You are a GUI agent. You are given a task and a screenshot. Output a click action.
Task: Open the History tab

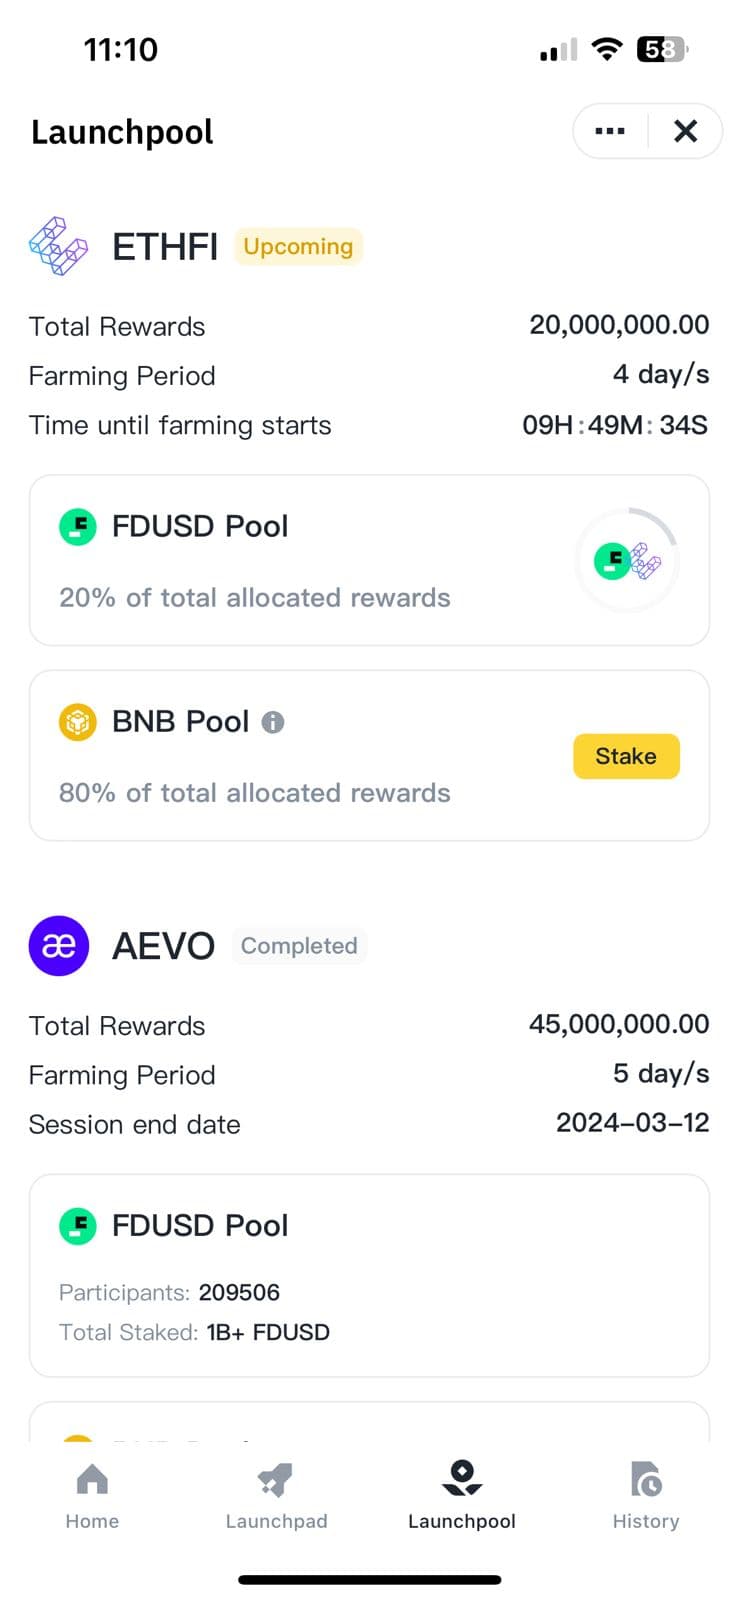[646, 1496]
